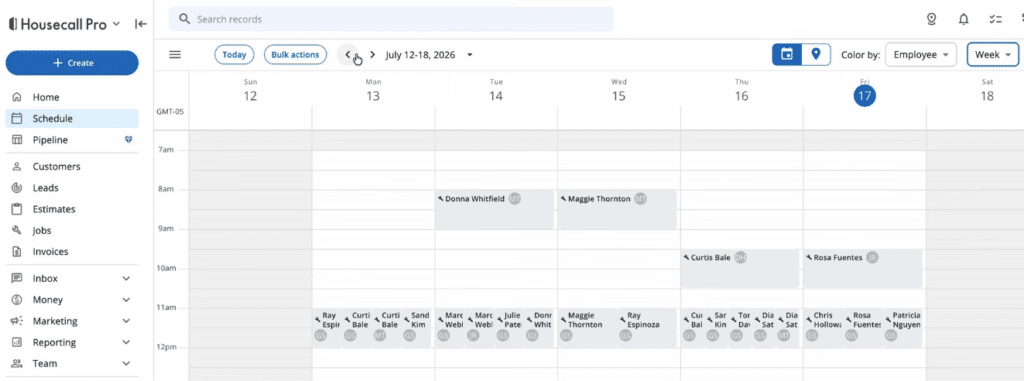Screen dimensions: 1024x381
Task: Open the notifications bell
Action: click(x=963, y=20)
